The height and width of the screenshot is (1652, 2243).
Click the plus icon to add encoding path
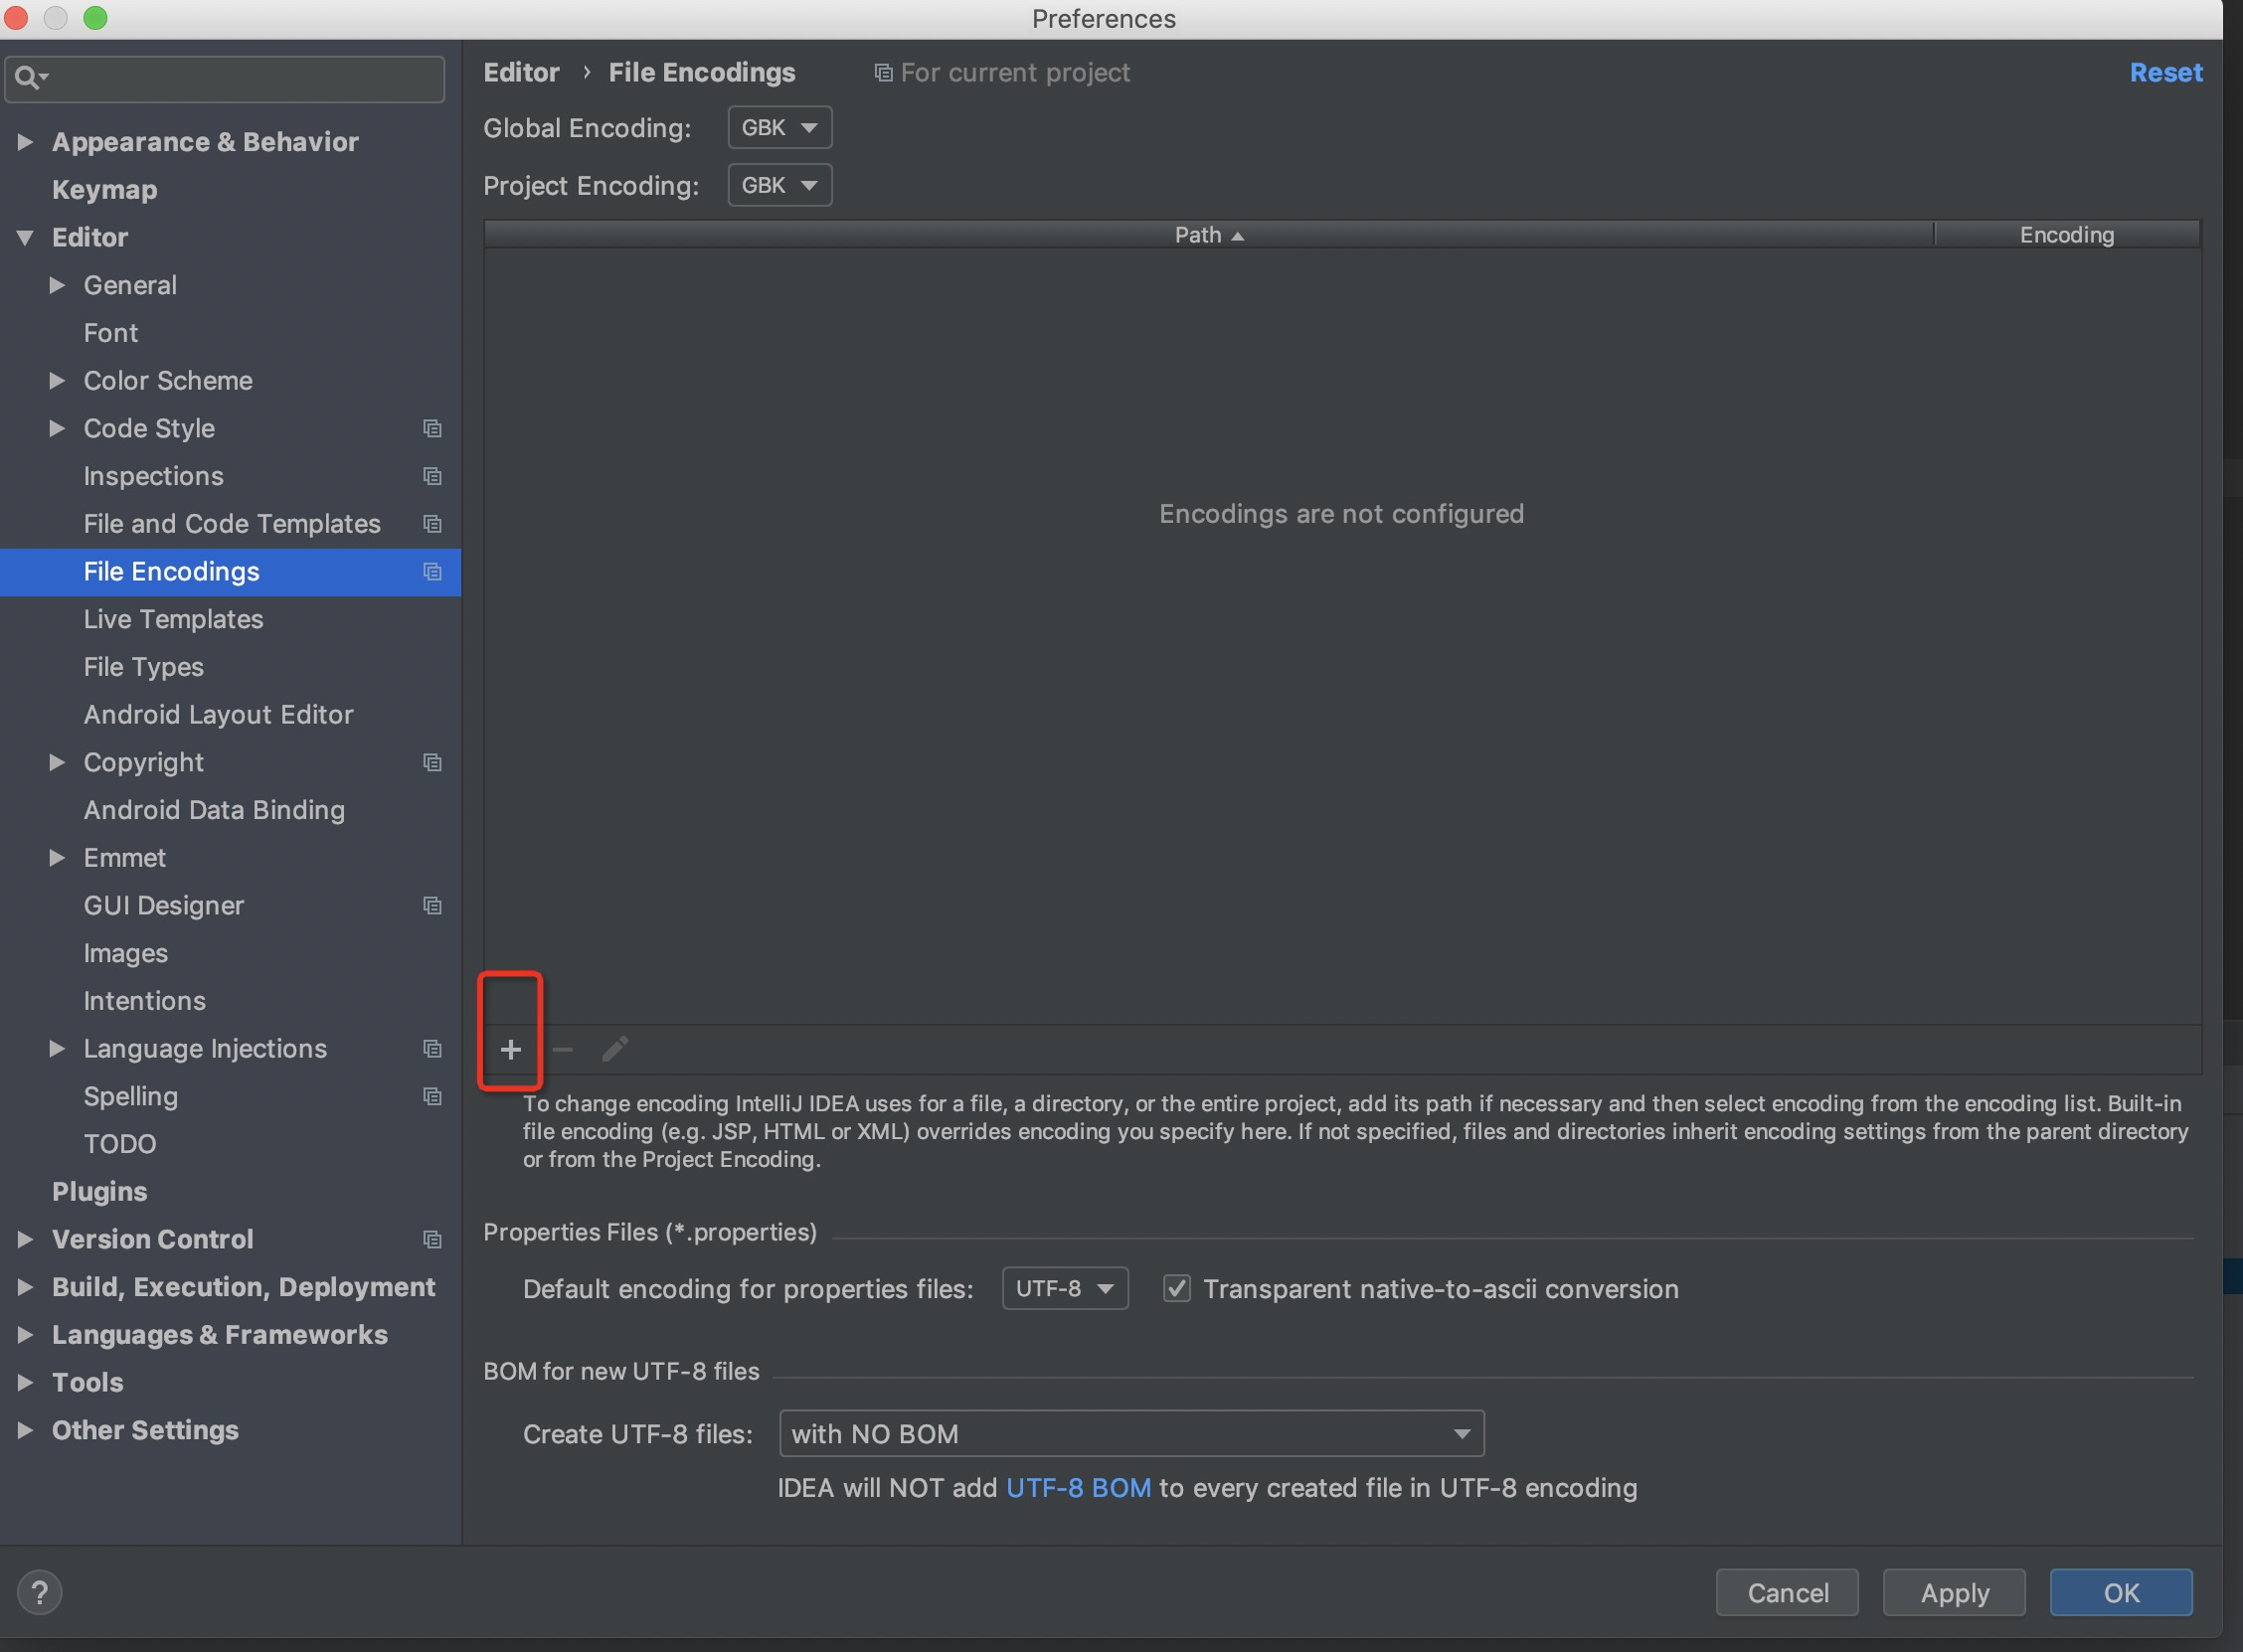pos(511,1049)
